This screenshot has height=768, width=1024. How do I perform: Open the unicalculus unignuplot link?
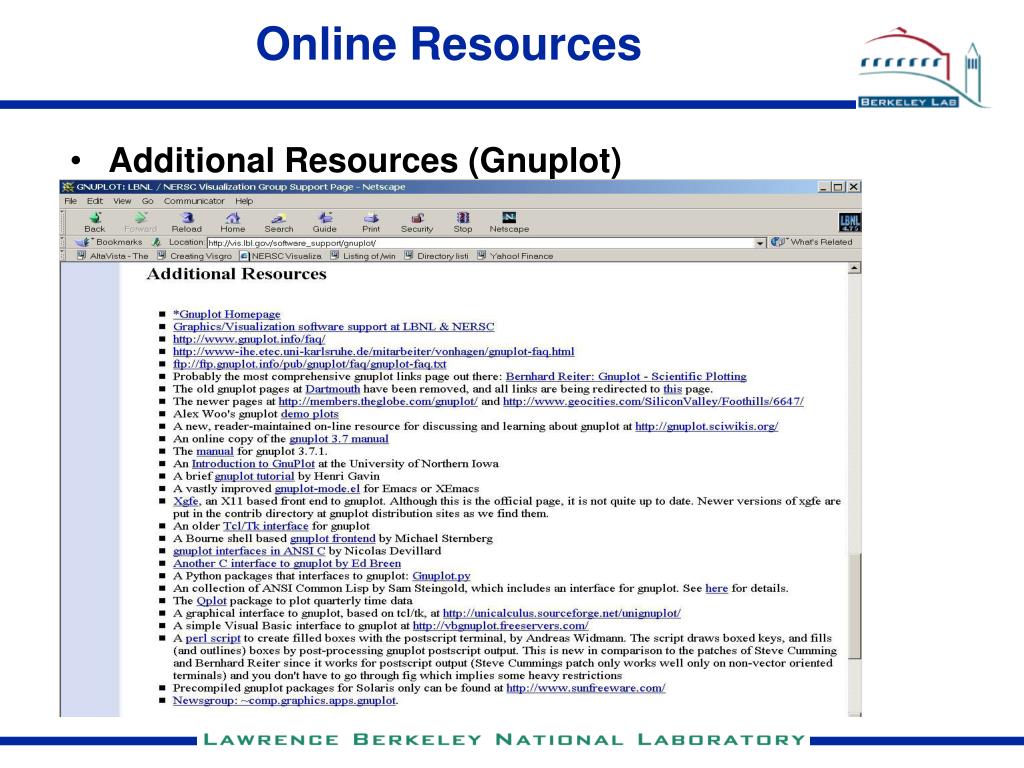click(x=562, y=613)
